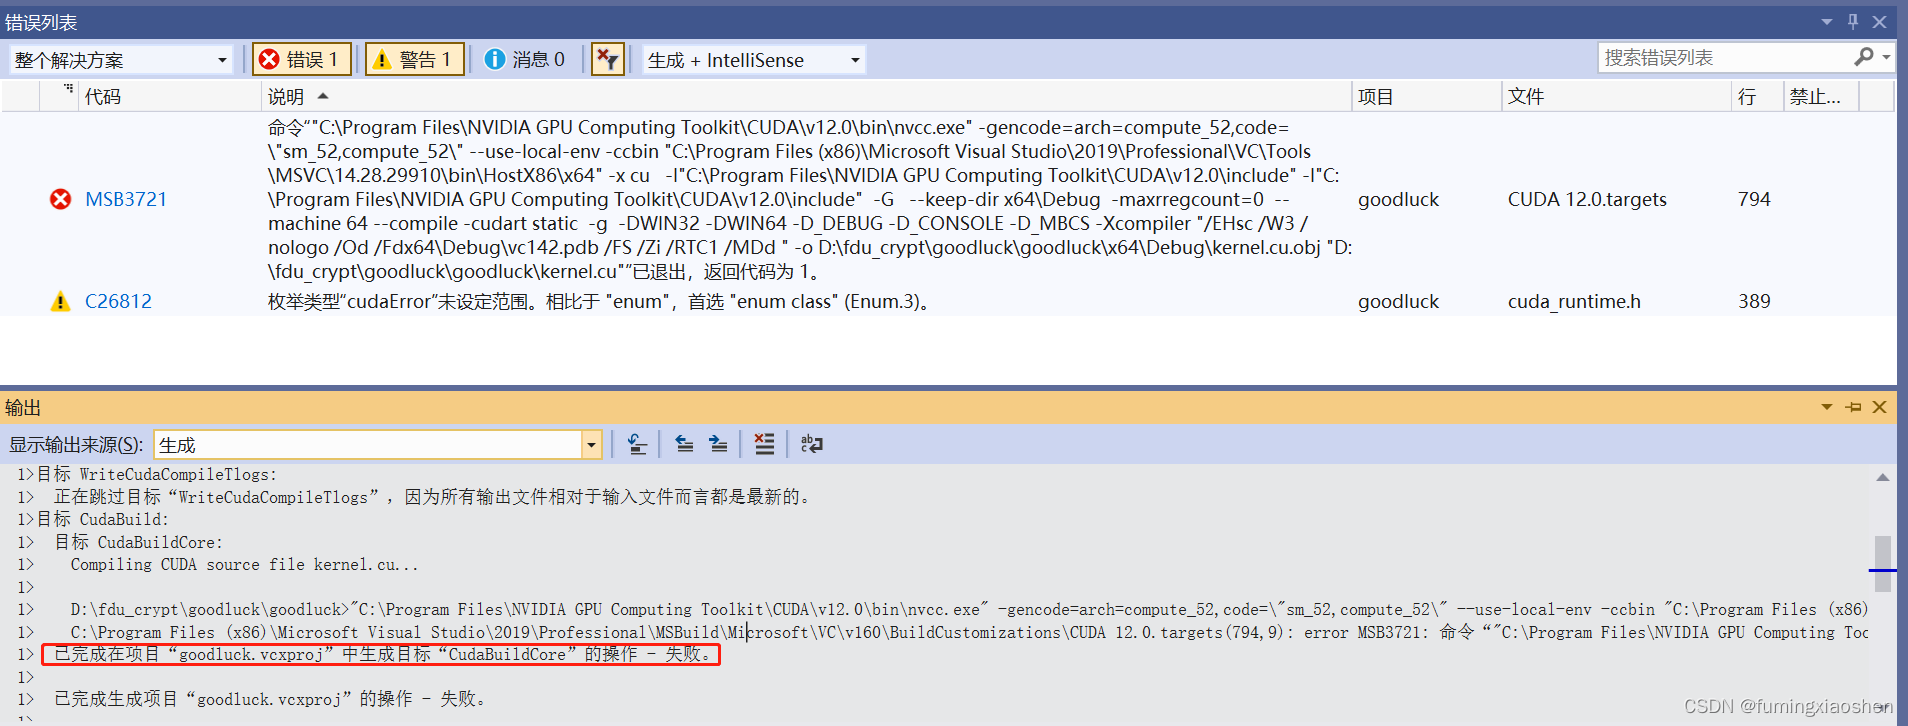Sort by the 项目 column header
Image resolution: width=1908 pixels, height=726 pixels.
[x=1426, y=96]
